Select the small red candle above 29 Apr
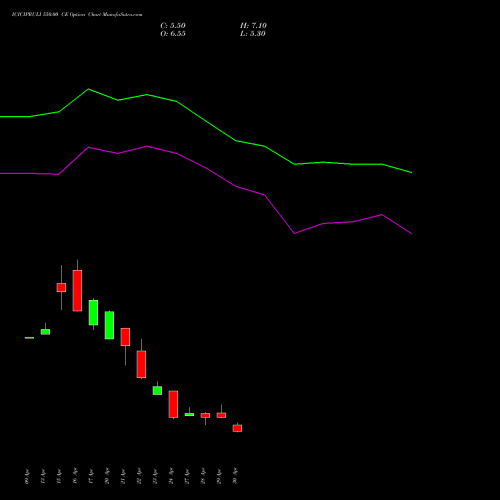Viewport: 500px width, 500px height. (221, 415)
